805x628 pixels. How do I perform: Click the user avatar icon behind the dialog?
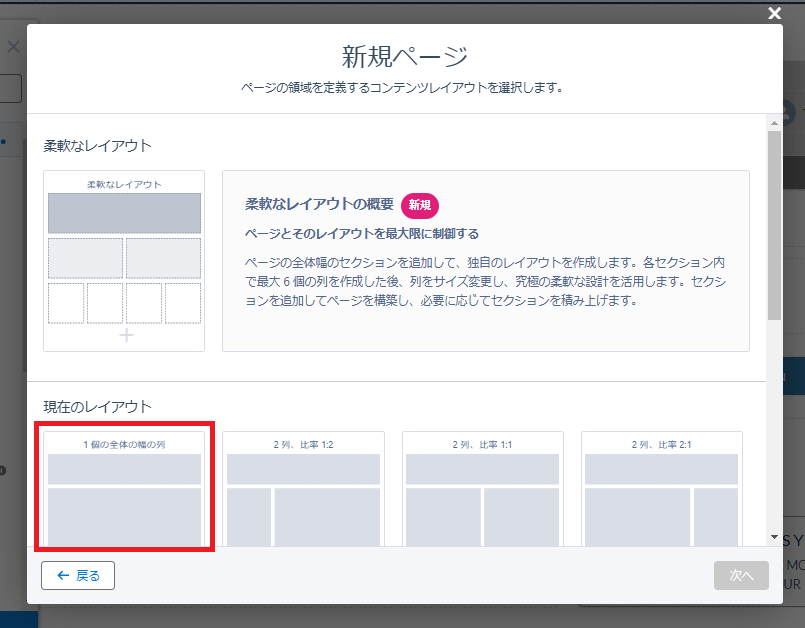pos(792,111)
